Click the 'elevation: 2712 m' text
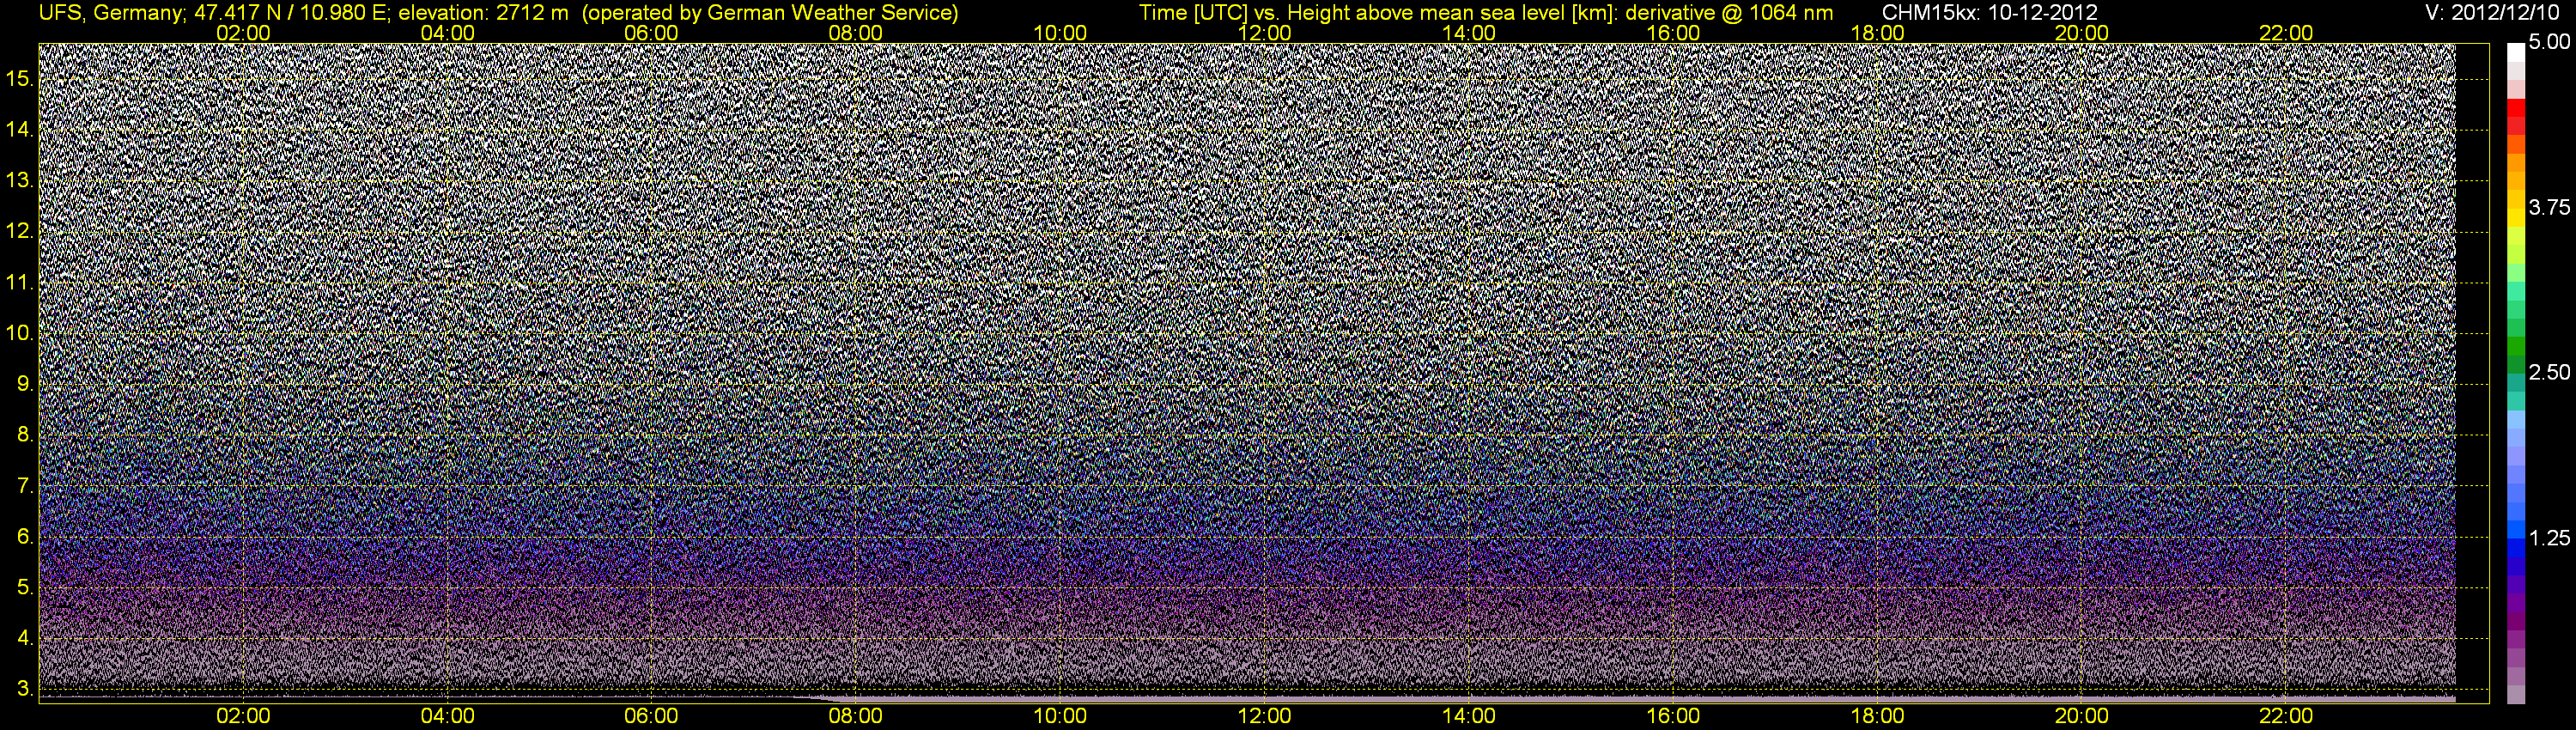The width and height of the screenshot is (2576, 730). tap(483, 13)
